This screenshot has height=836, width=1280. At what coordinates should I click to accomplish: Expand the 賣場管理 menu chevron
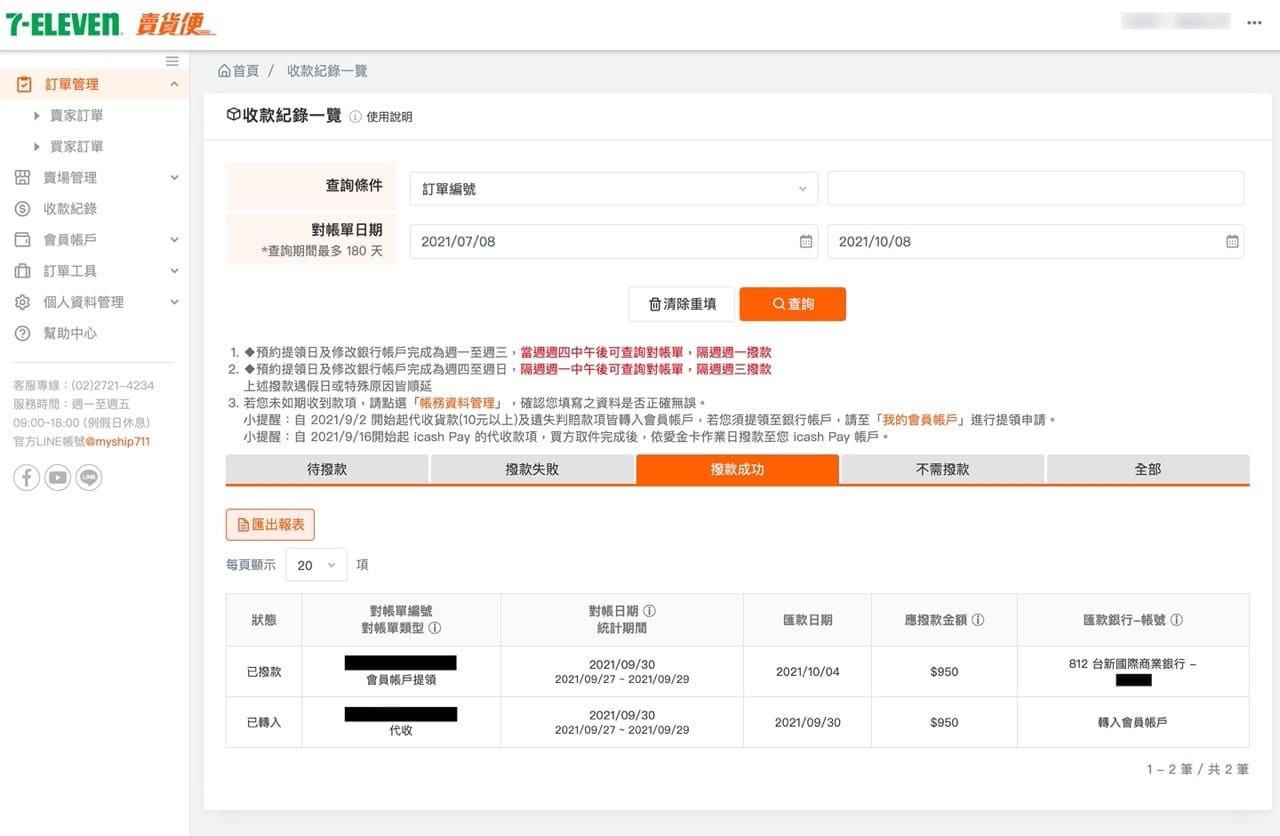(174, 178)
